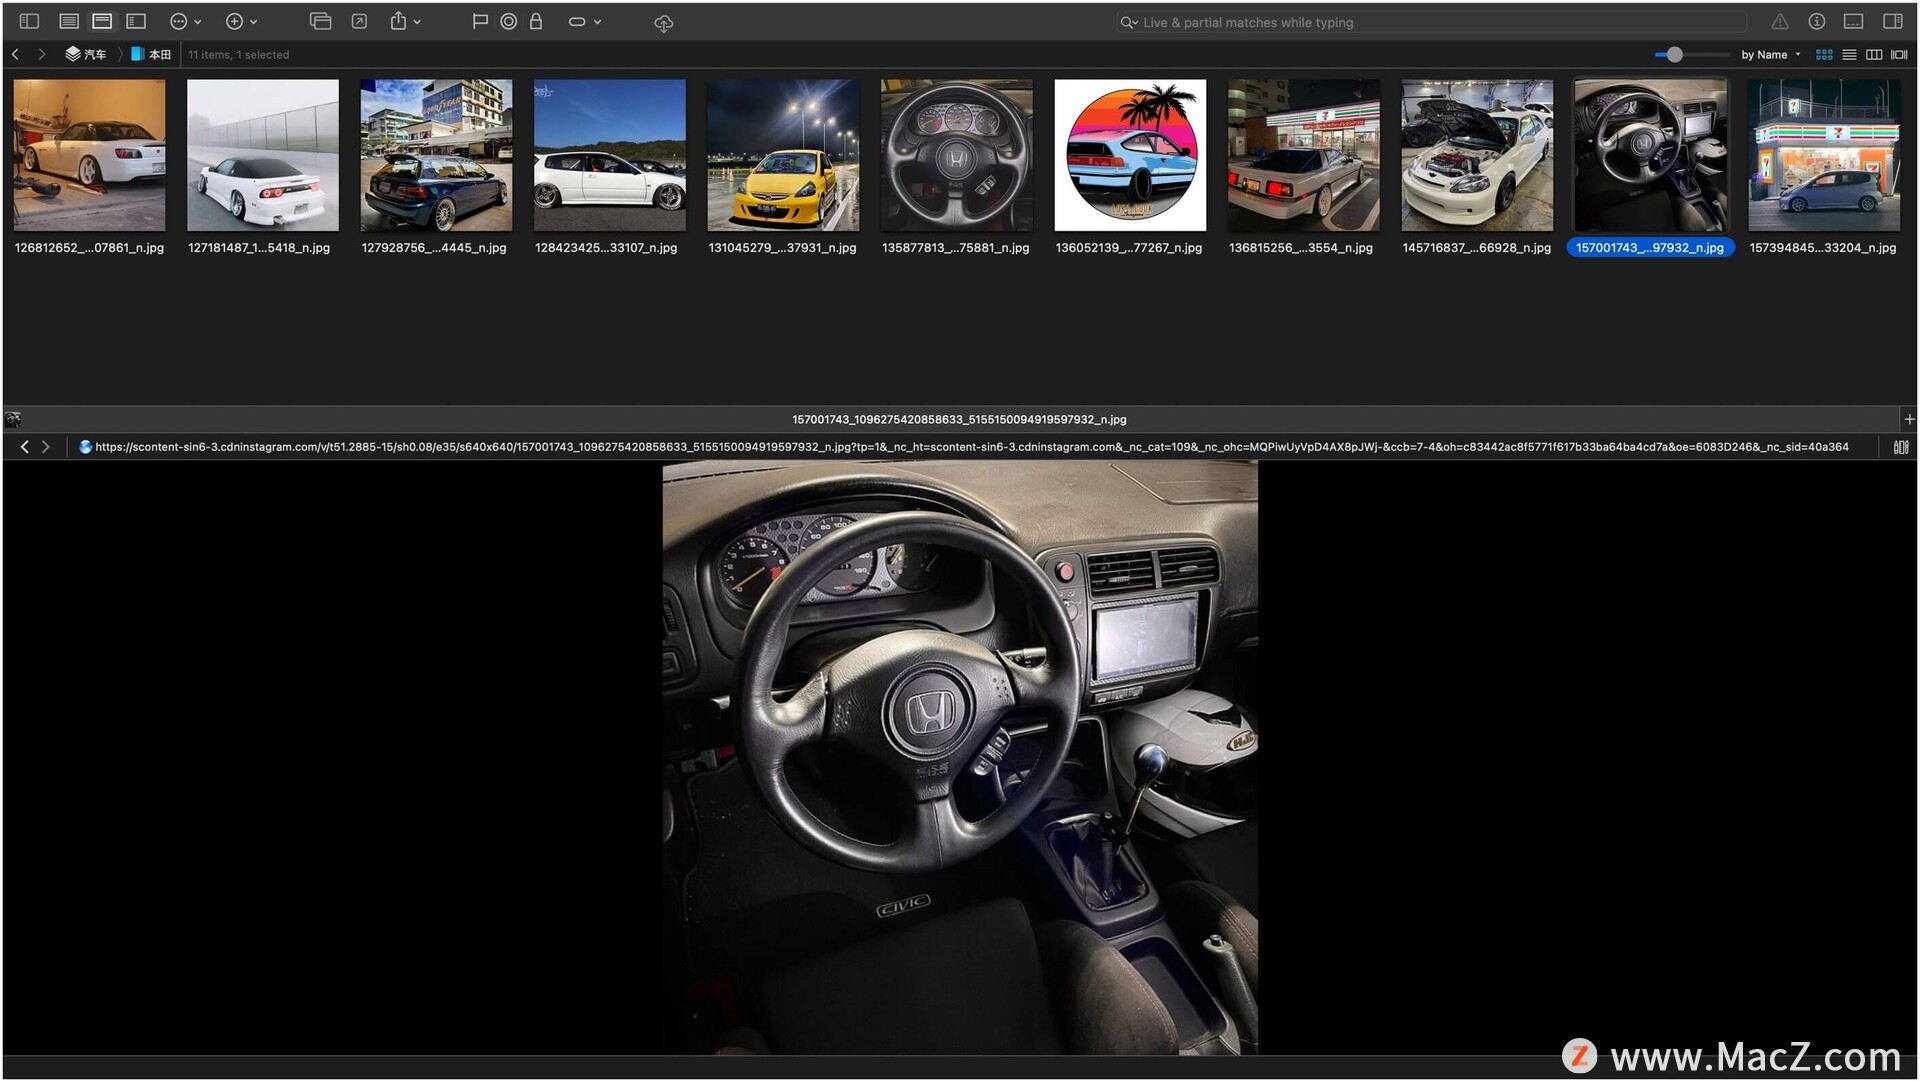Select the side-by-side preview layout
The height and width of the screenshot is (1082, 1920).
pos(136,21)
